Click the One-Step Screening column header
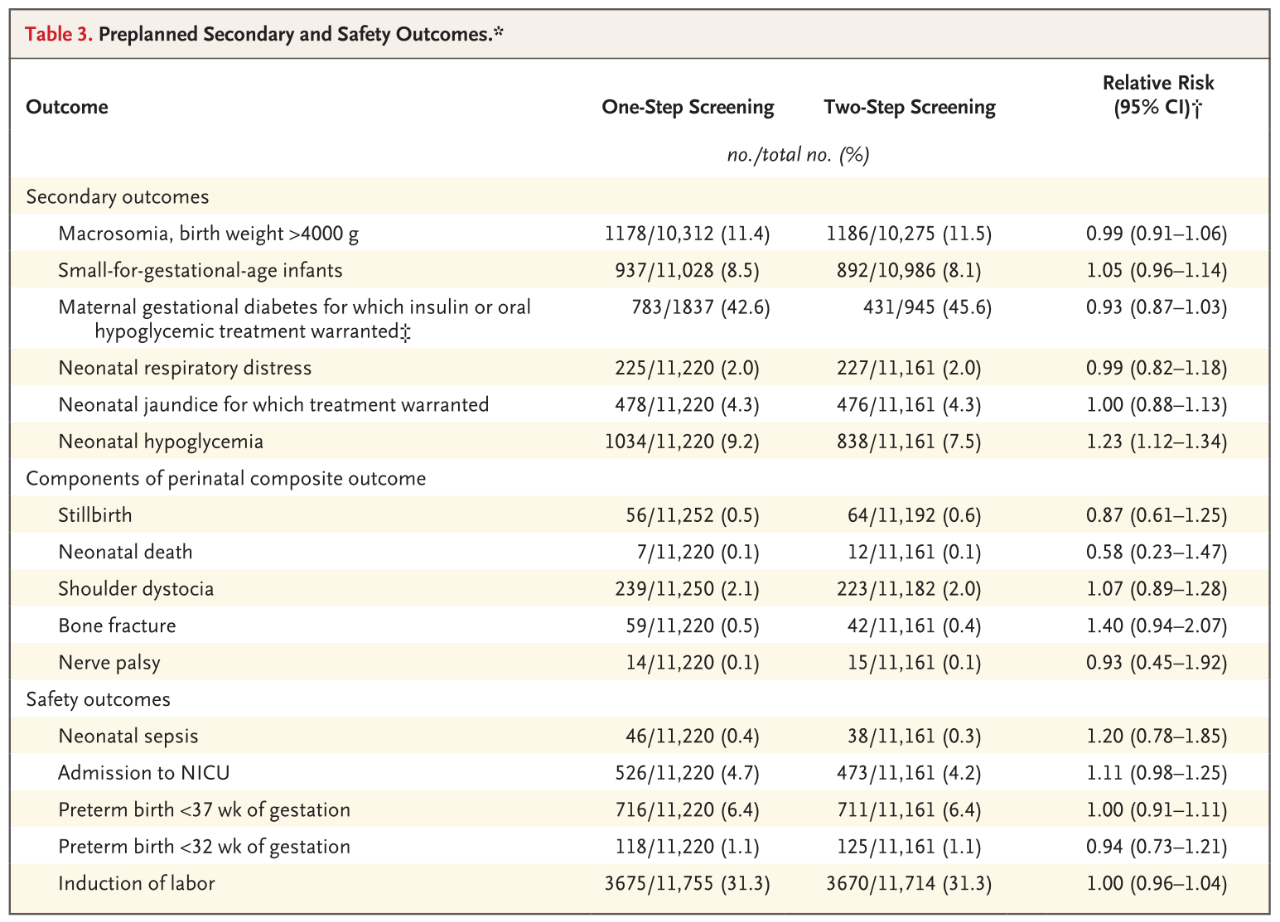1280x922 pixels. coord(688,107)
